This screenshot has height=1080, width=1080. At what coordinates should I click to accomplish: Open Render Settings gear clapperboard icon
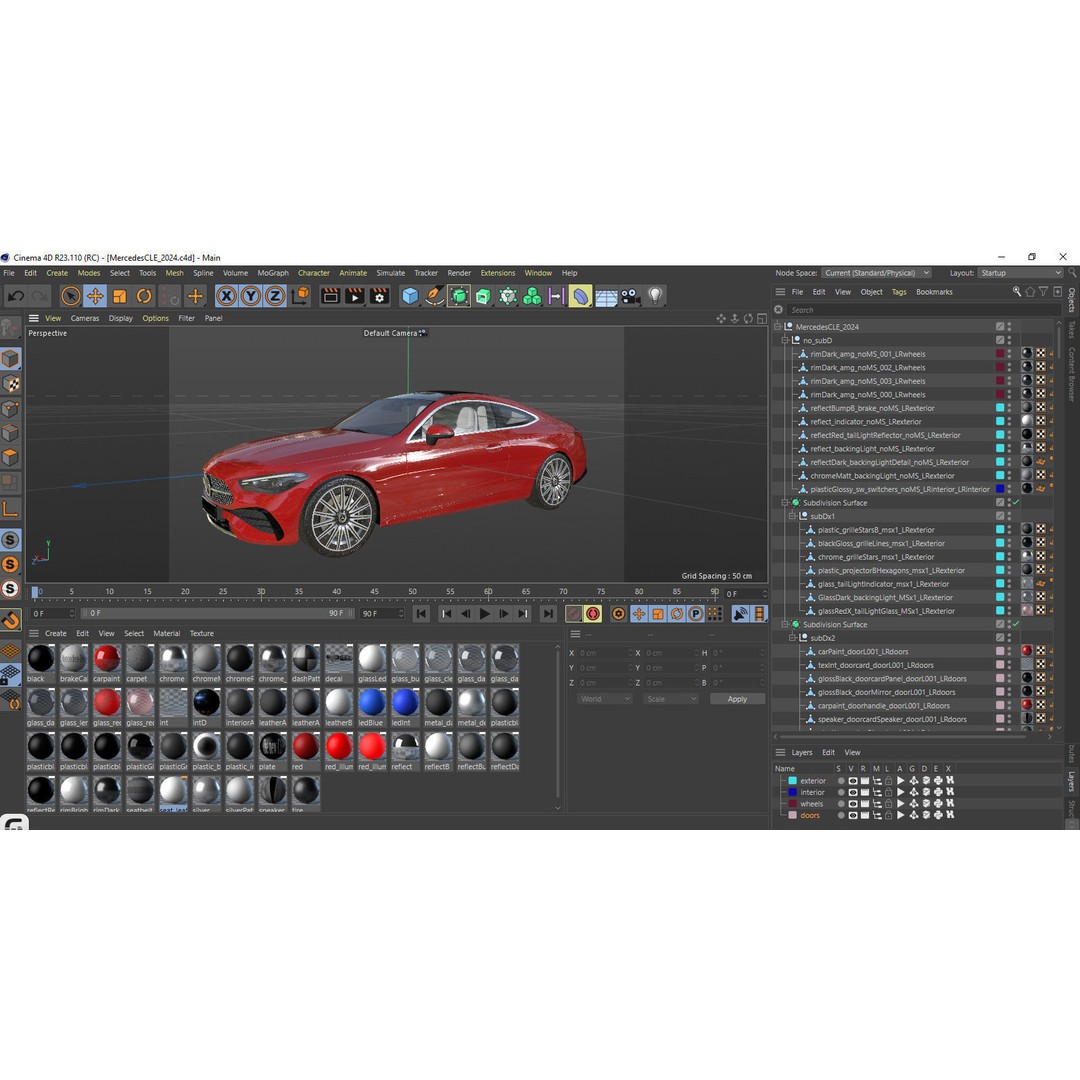point(379,296)
